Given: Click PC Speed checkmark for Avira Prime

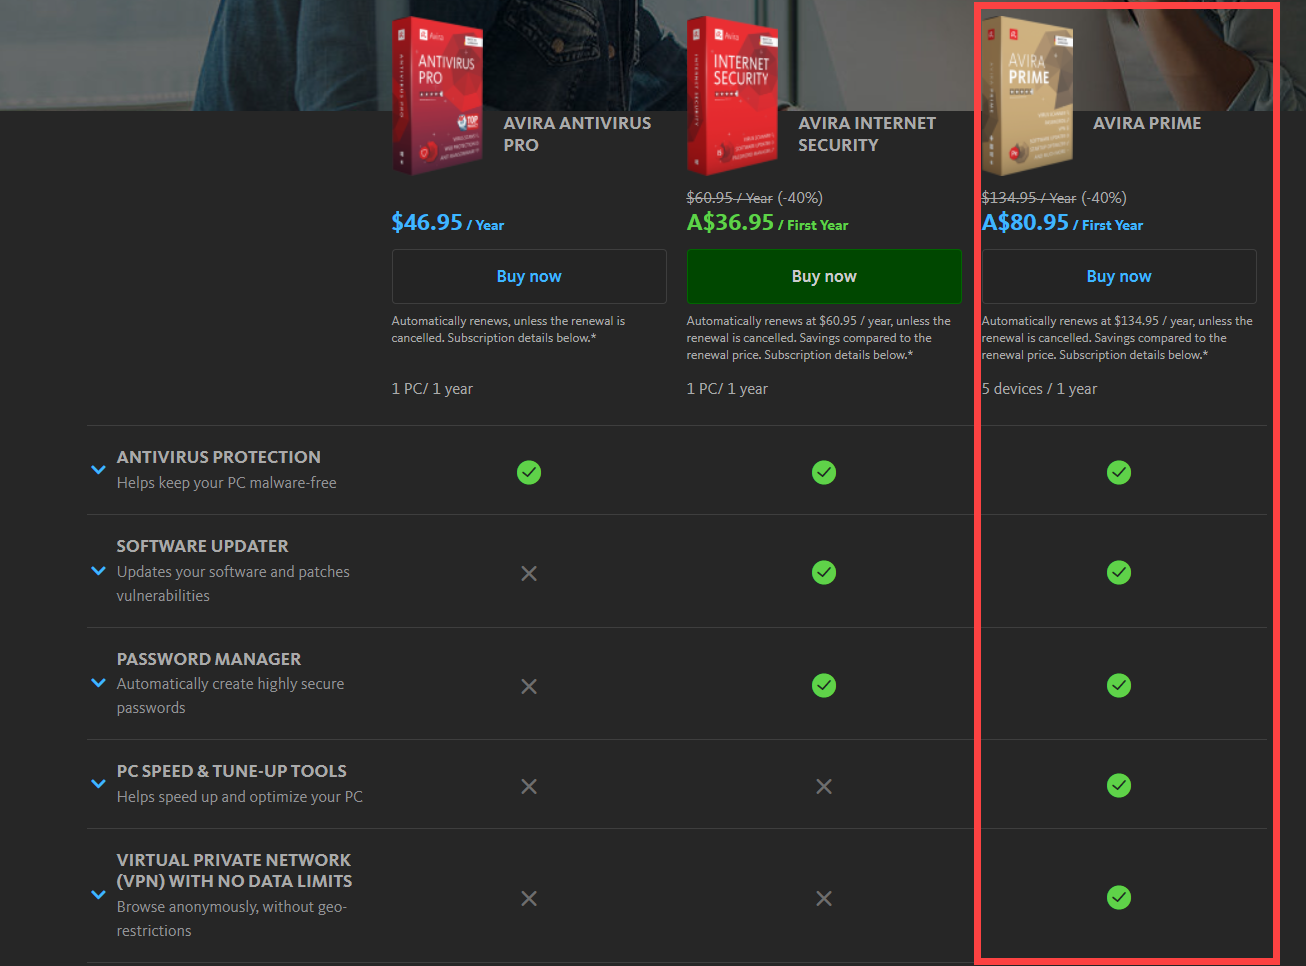Looking at the screenshot, I should pos(1119,785).
